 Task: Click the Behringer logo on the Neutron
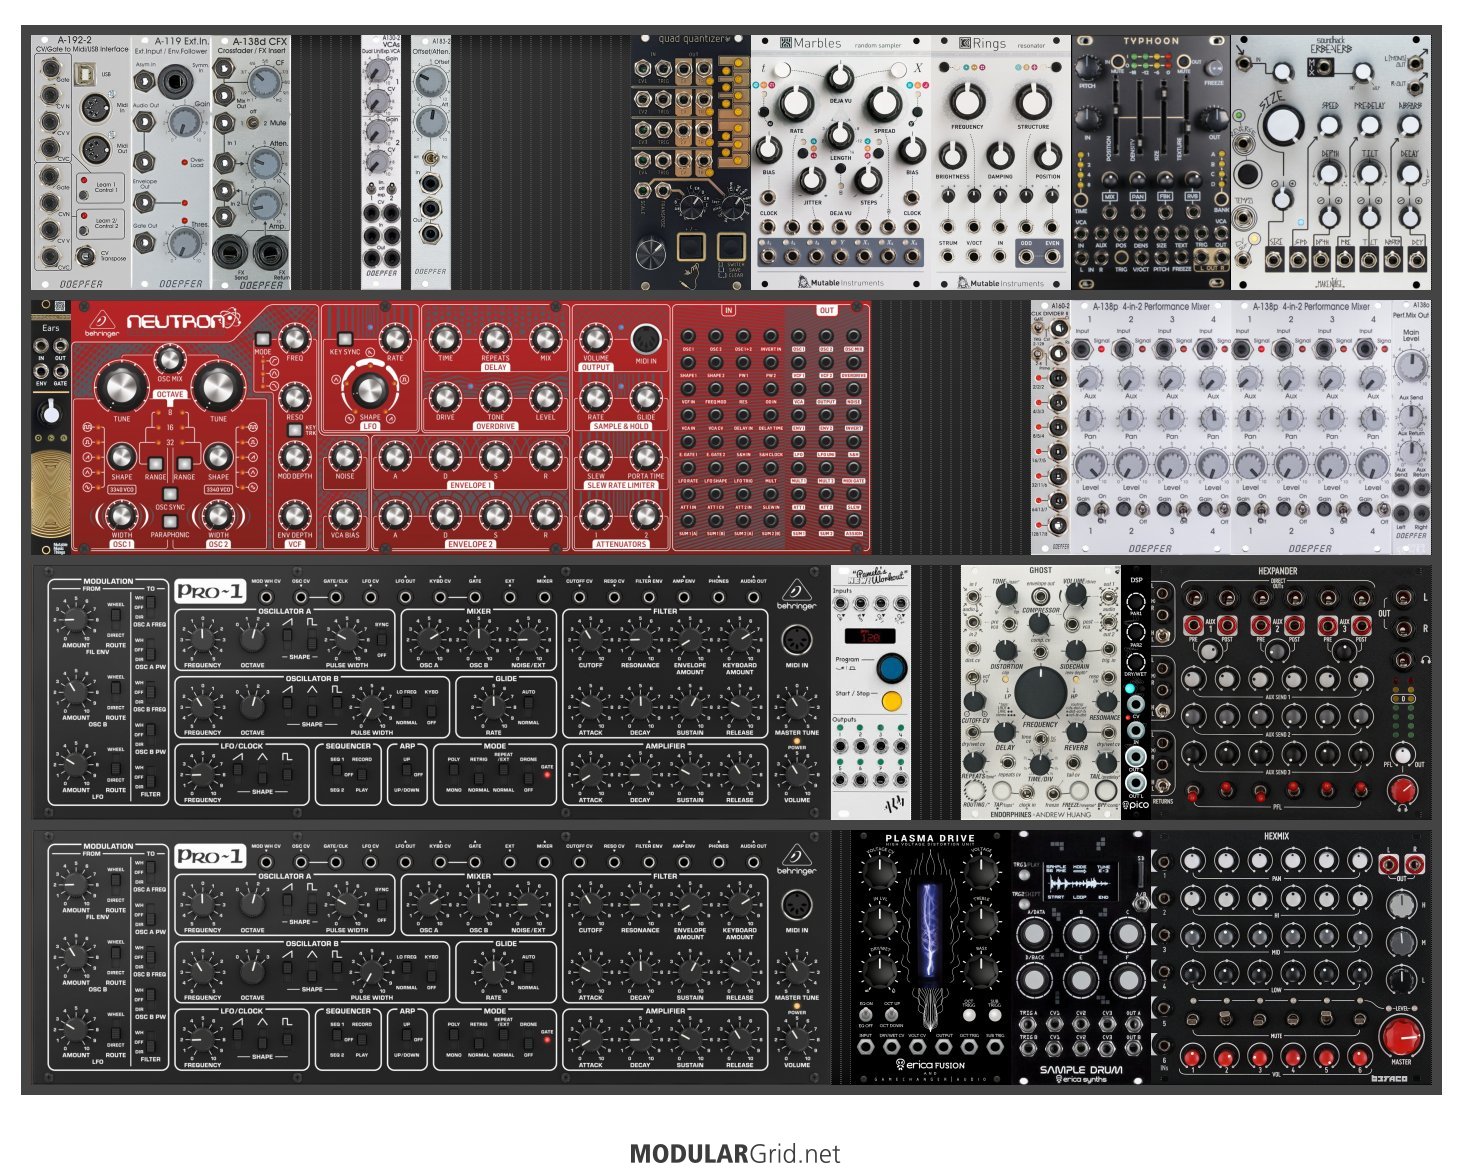click(x=100, y=322)
